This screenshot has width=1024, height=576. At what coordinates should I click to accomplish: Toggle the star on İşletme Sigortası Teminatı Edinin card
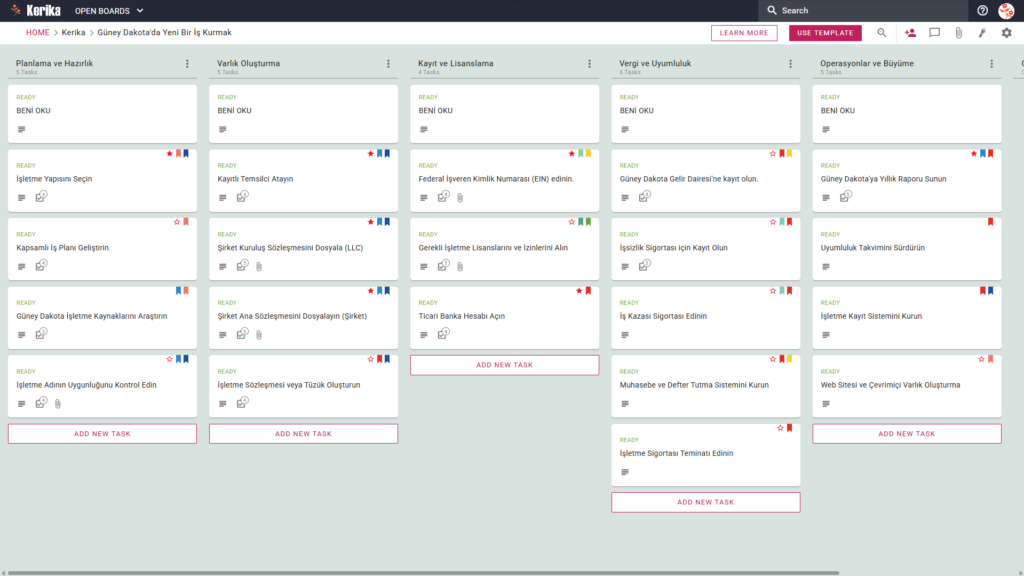780,428
